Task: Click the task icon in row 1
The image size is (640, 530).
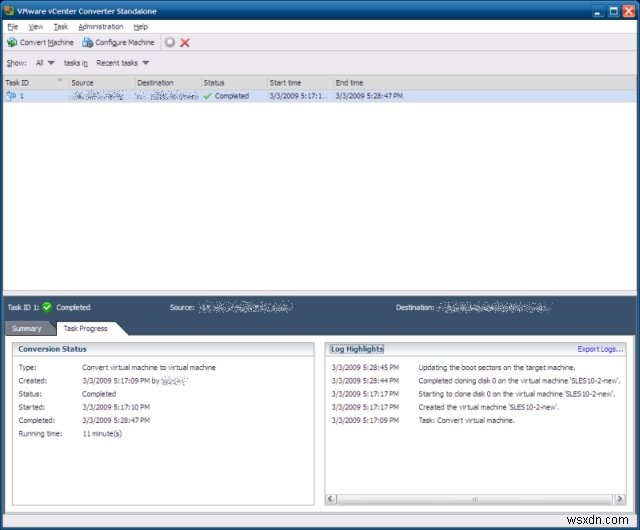Action: [11, 96]
